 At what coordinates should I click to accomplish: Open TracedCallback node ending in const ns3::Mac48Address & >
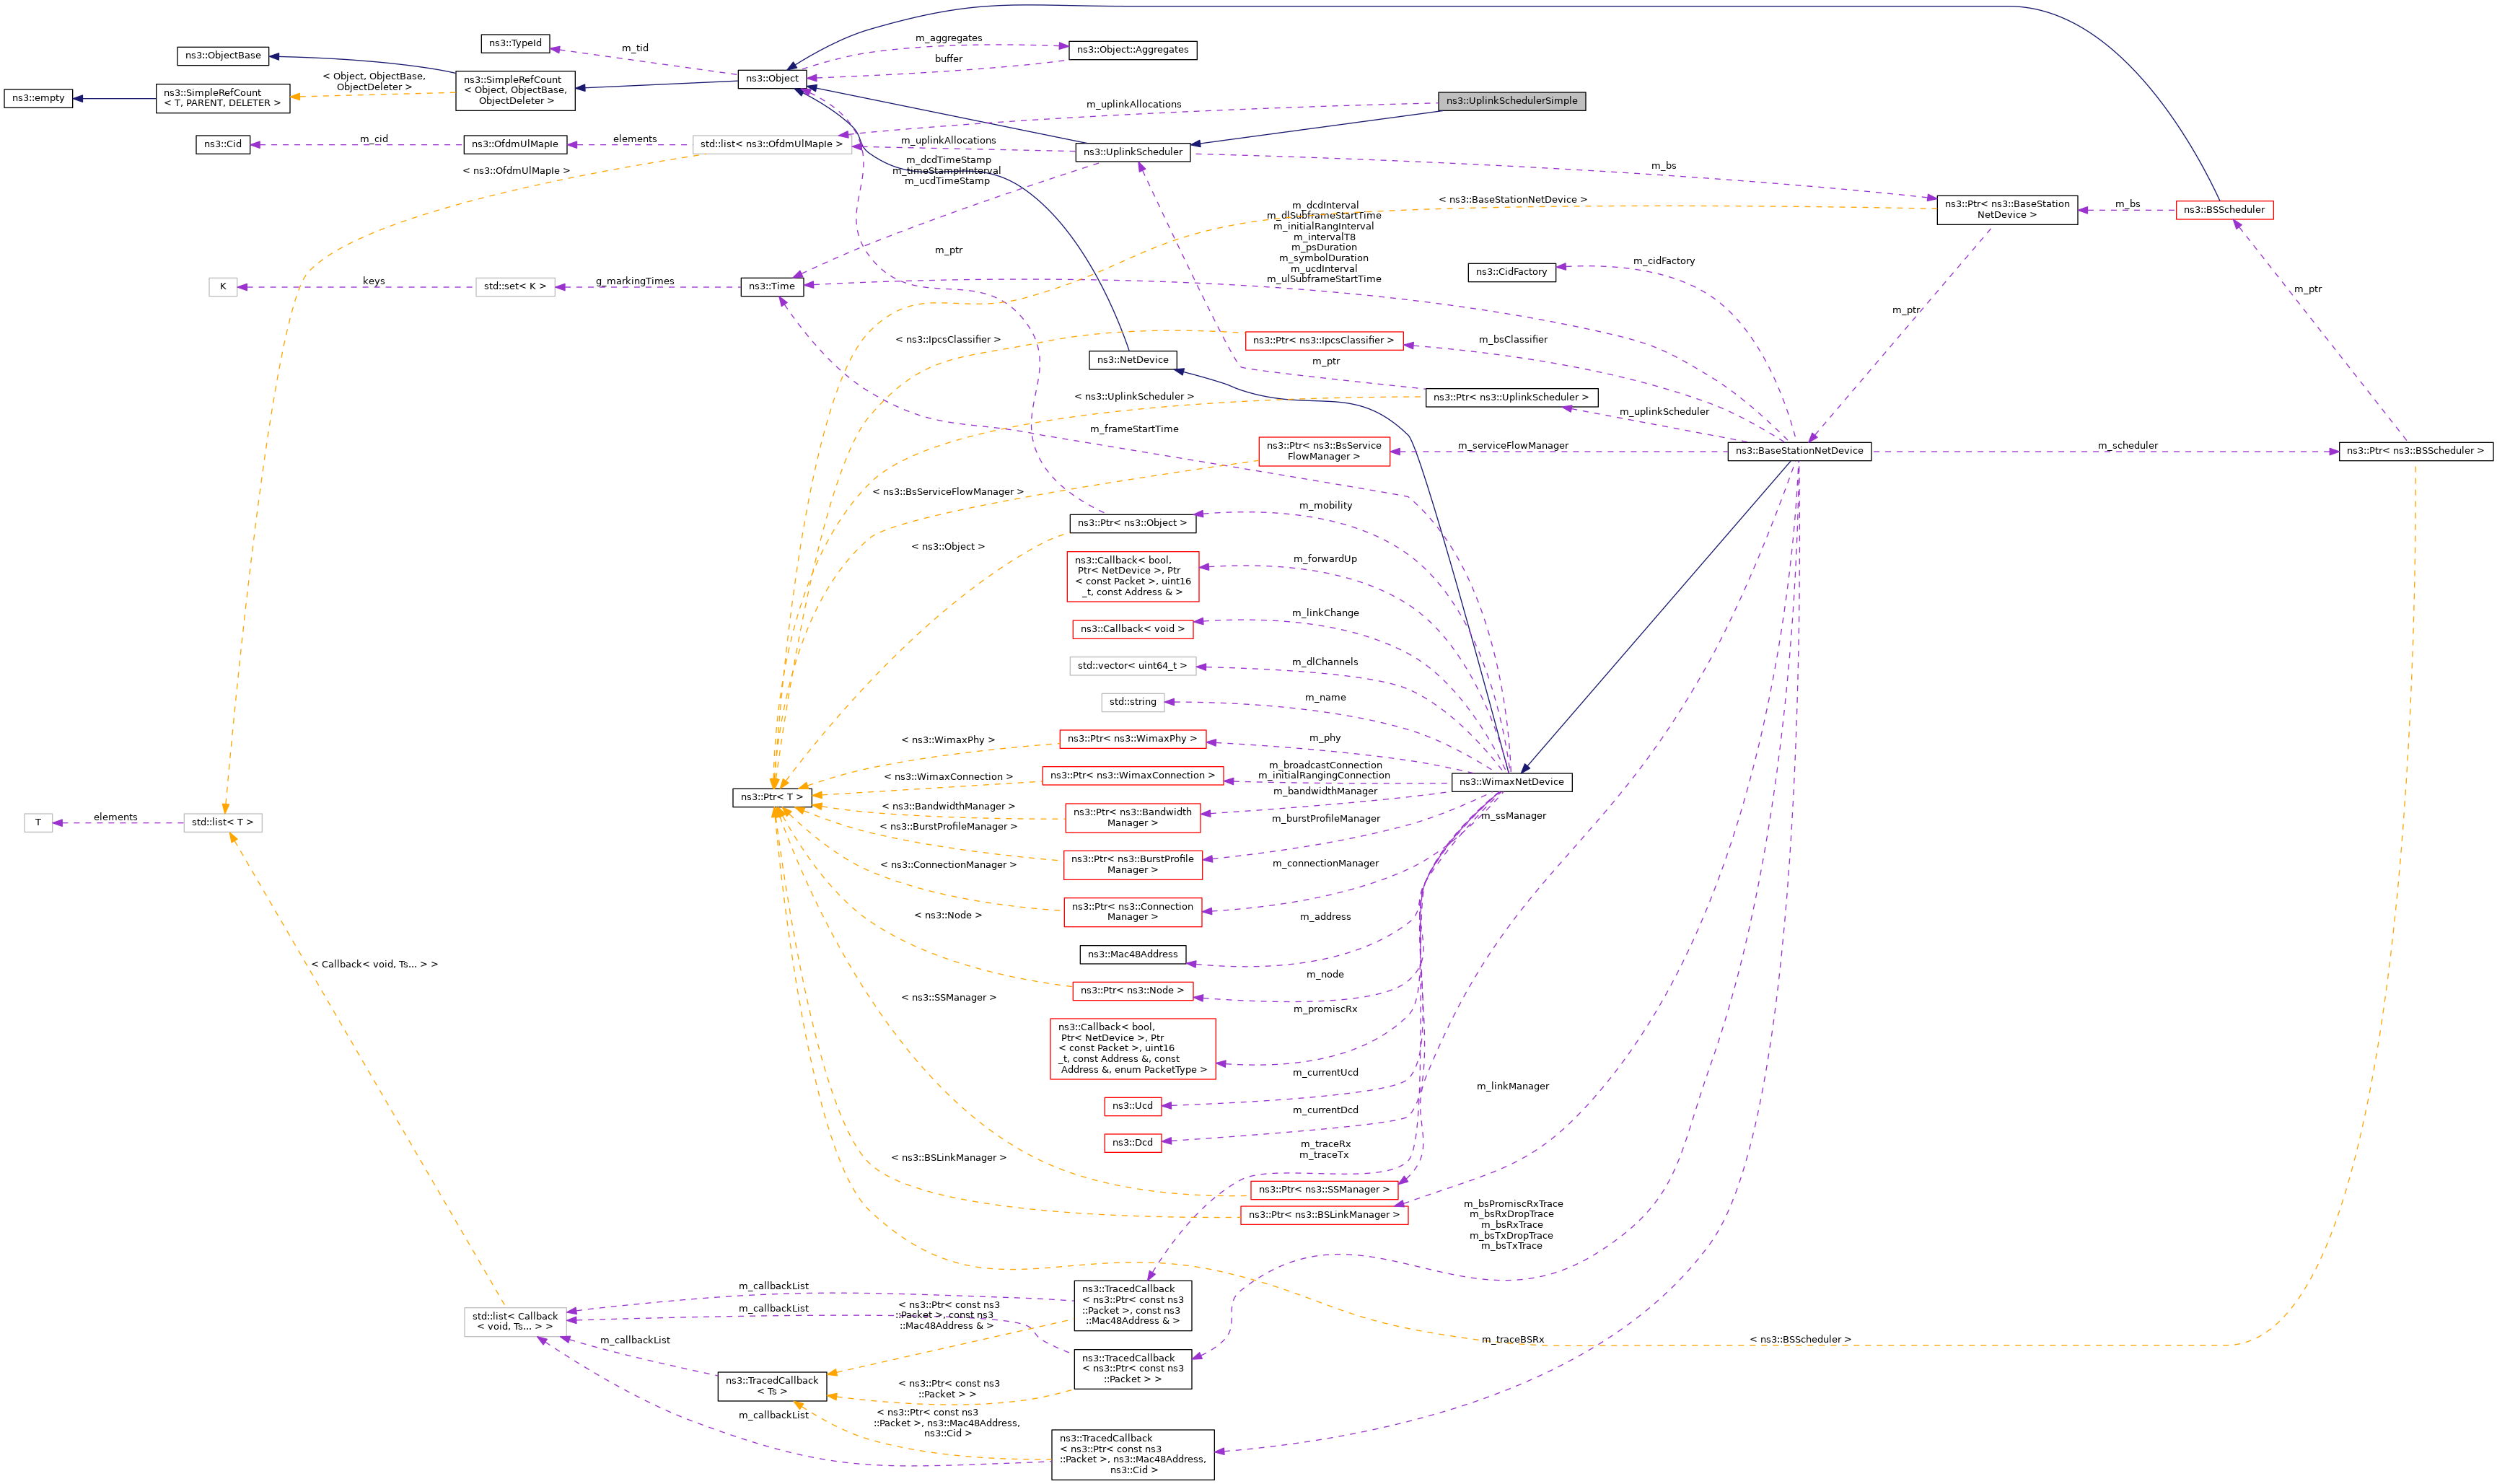pyautogui.click(x=1132, y=1306)
